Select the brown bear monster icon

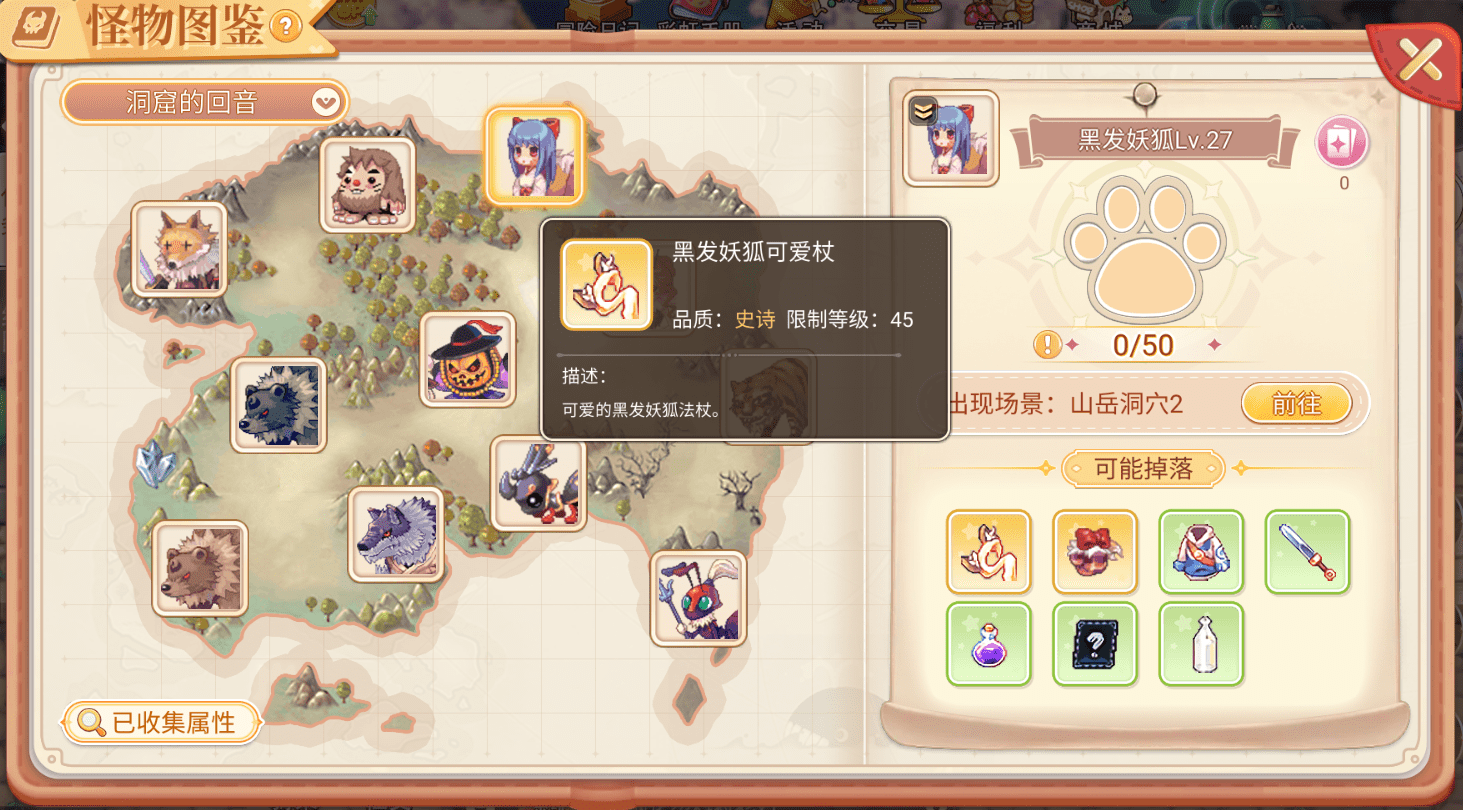pyautogui.click(x=200, y=568)
